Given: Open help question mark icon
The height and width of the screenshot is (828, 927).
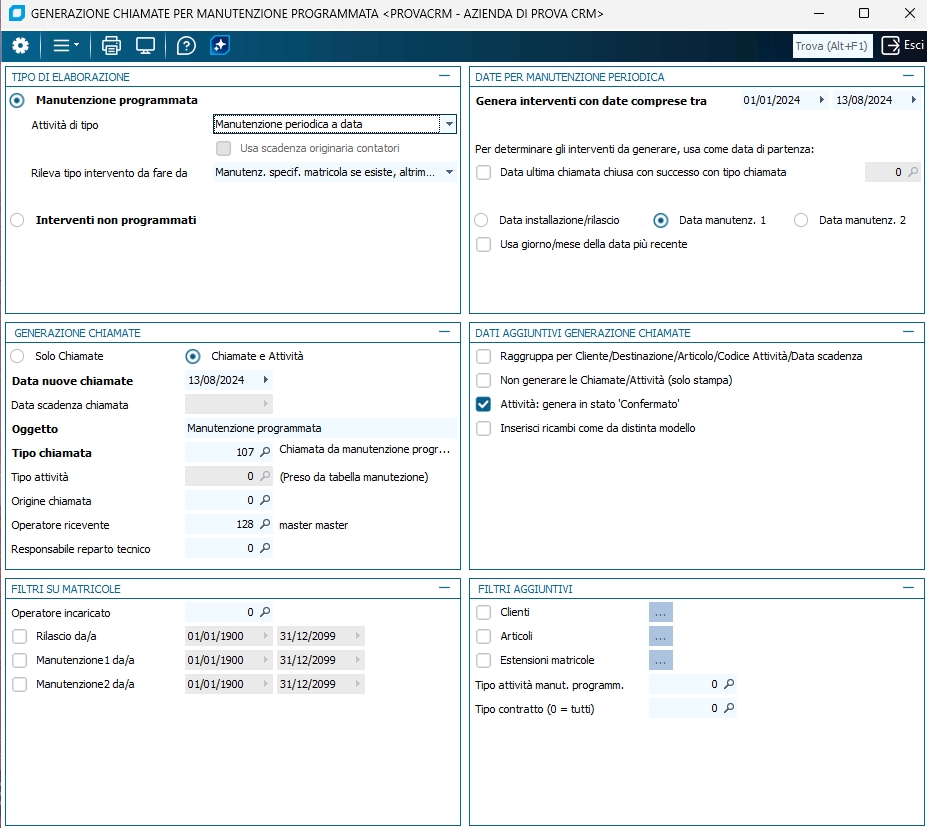Looking at the screenshot, I should pyautogui.click(x=186, y=46).
